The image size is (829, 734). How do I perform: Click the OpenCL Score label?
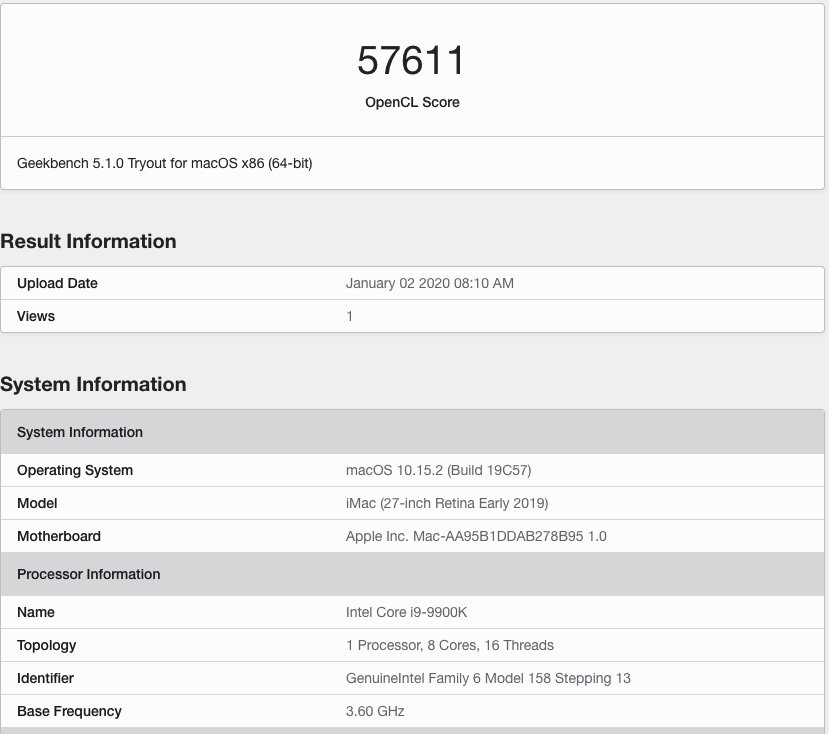[x=412, y=102]
